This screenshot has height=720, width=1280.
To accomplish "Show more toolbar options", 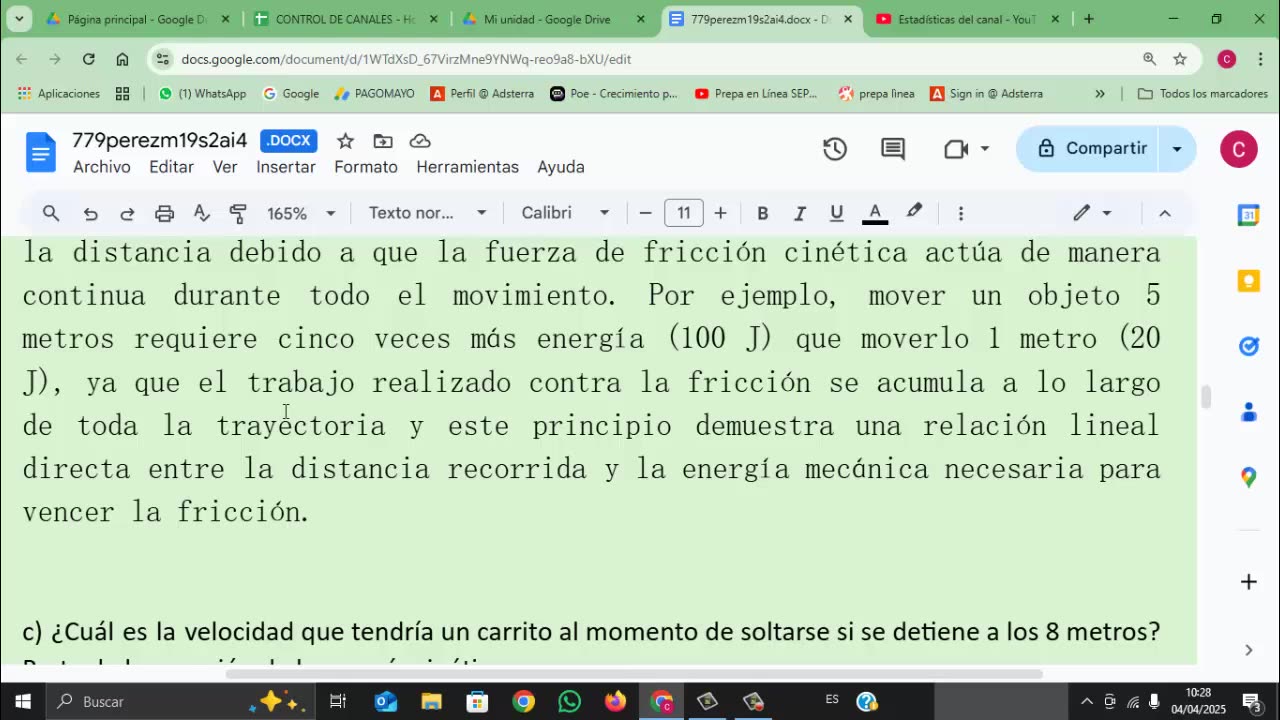I will pos(960,213).
